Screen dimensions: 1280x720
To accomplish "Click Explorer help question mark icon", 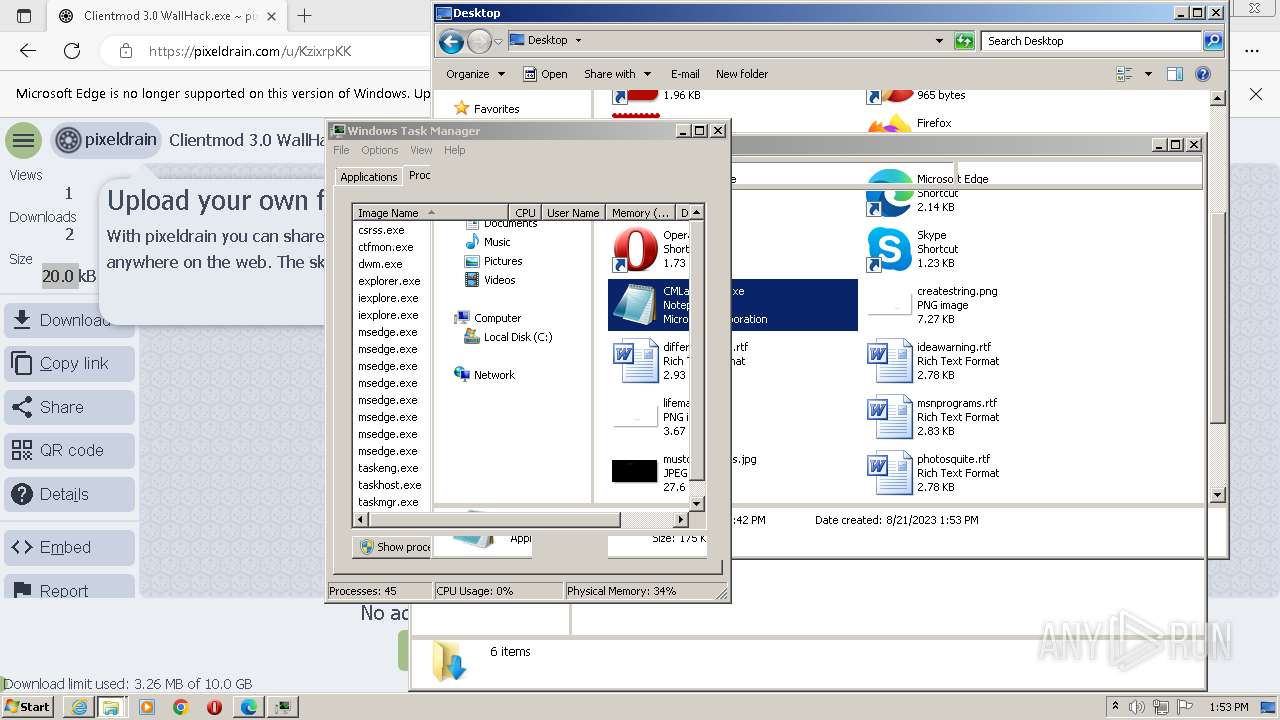I will coord(1203,74).
